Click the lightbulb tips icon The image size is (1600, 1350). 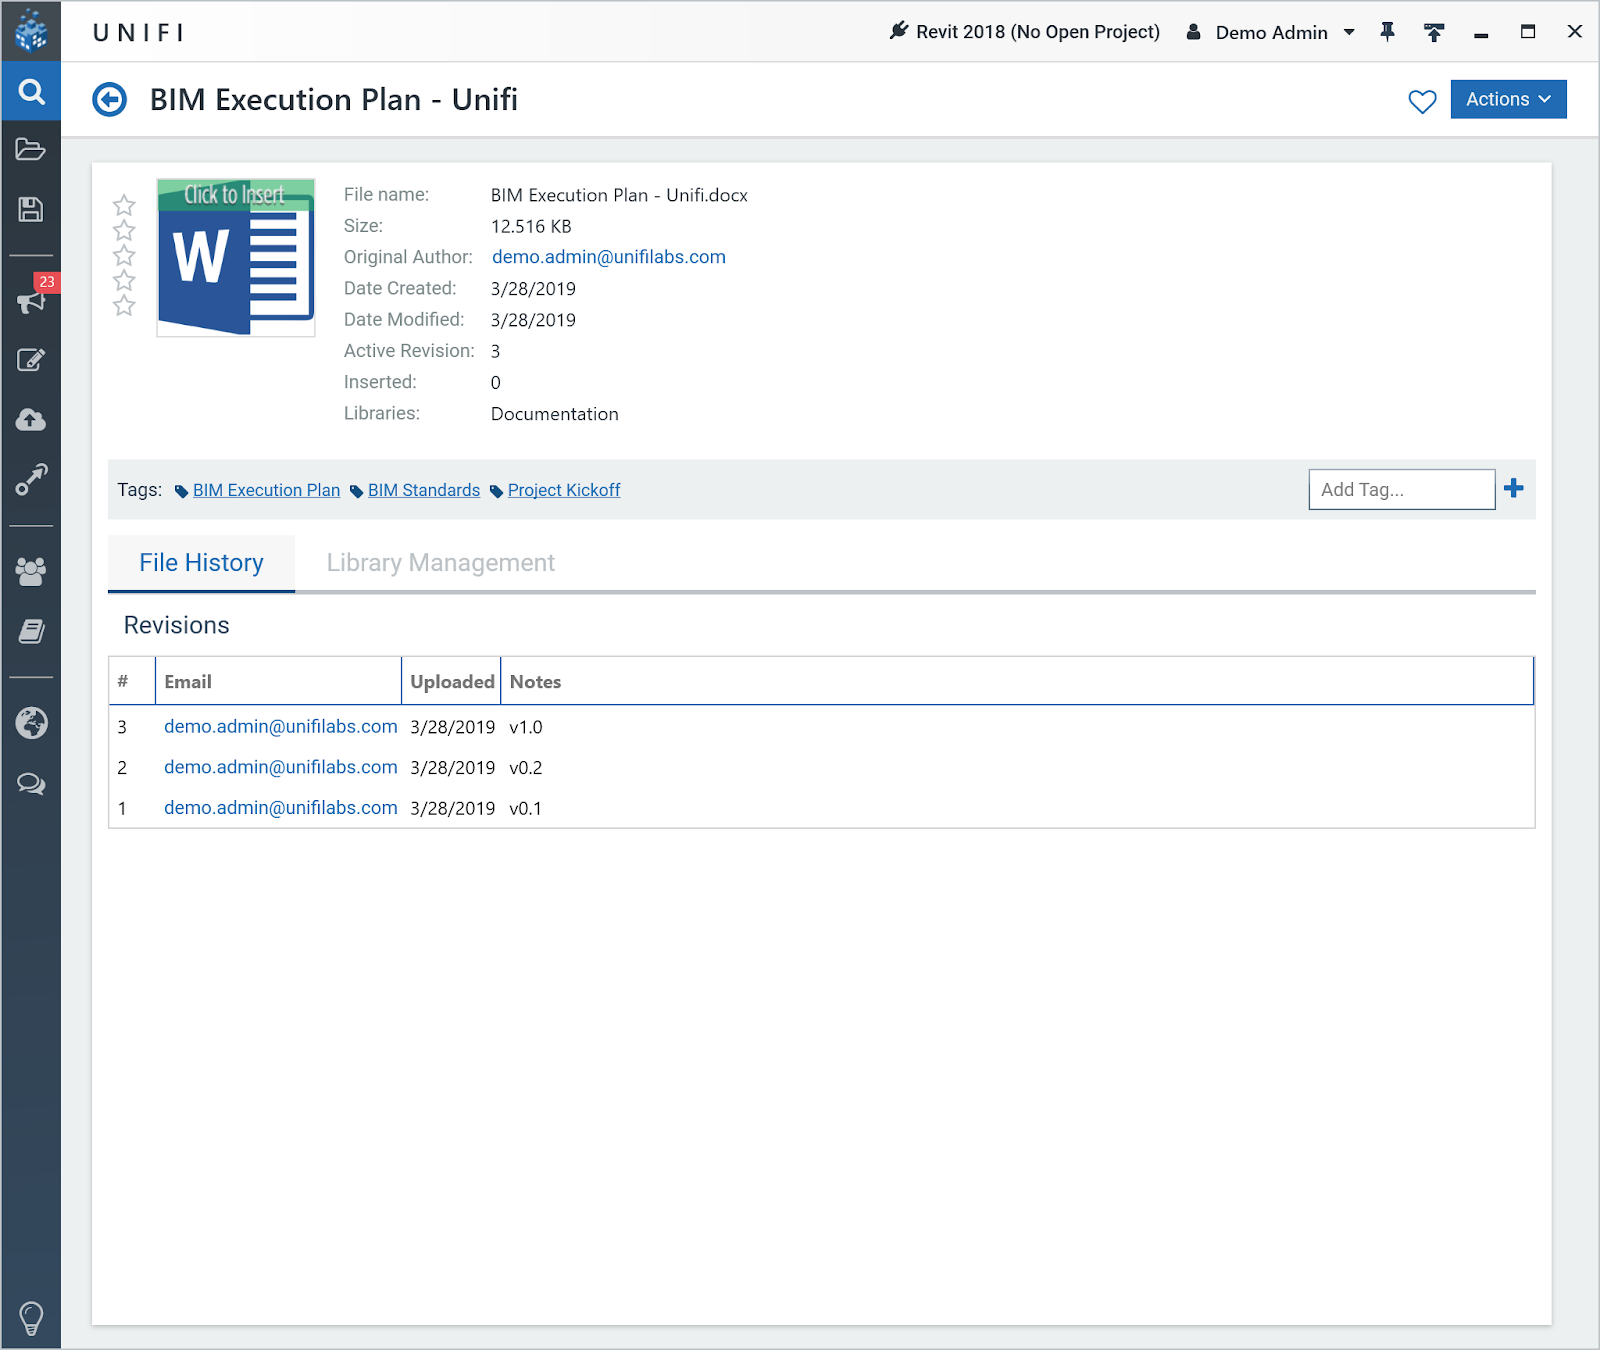click(x=31, y=1318)
